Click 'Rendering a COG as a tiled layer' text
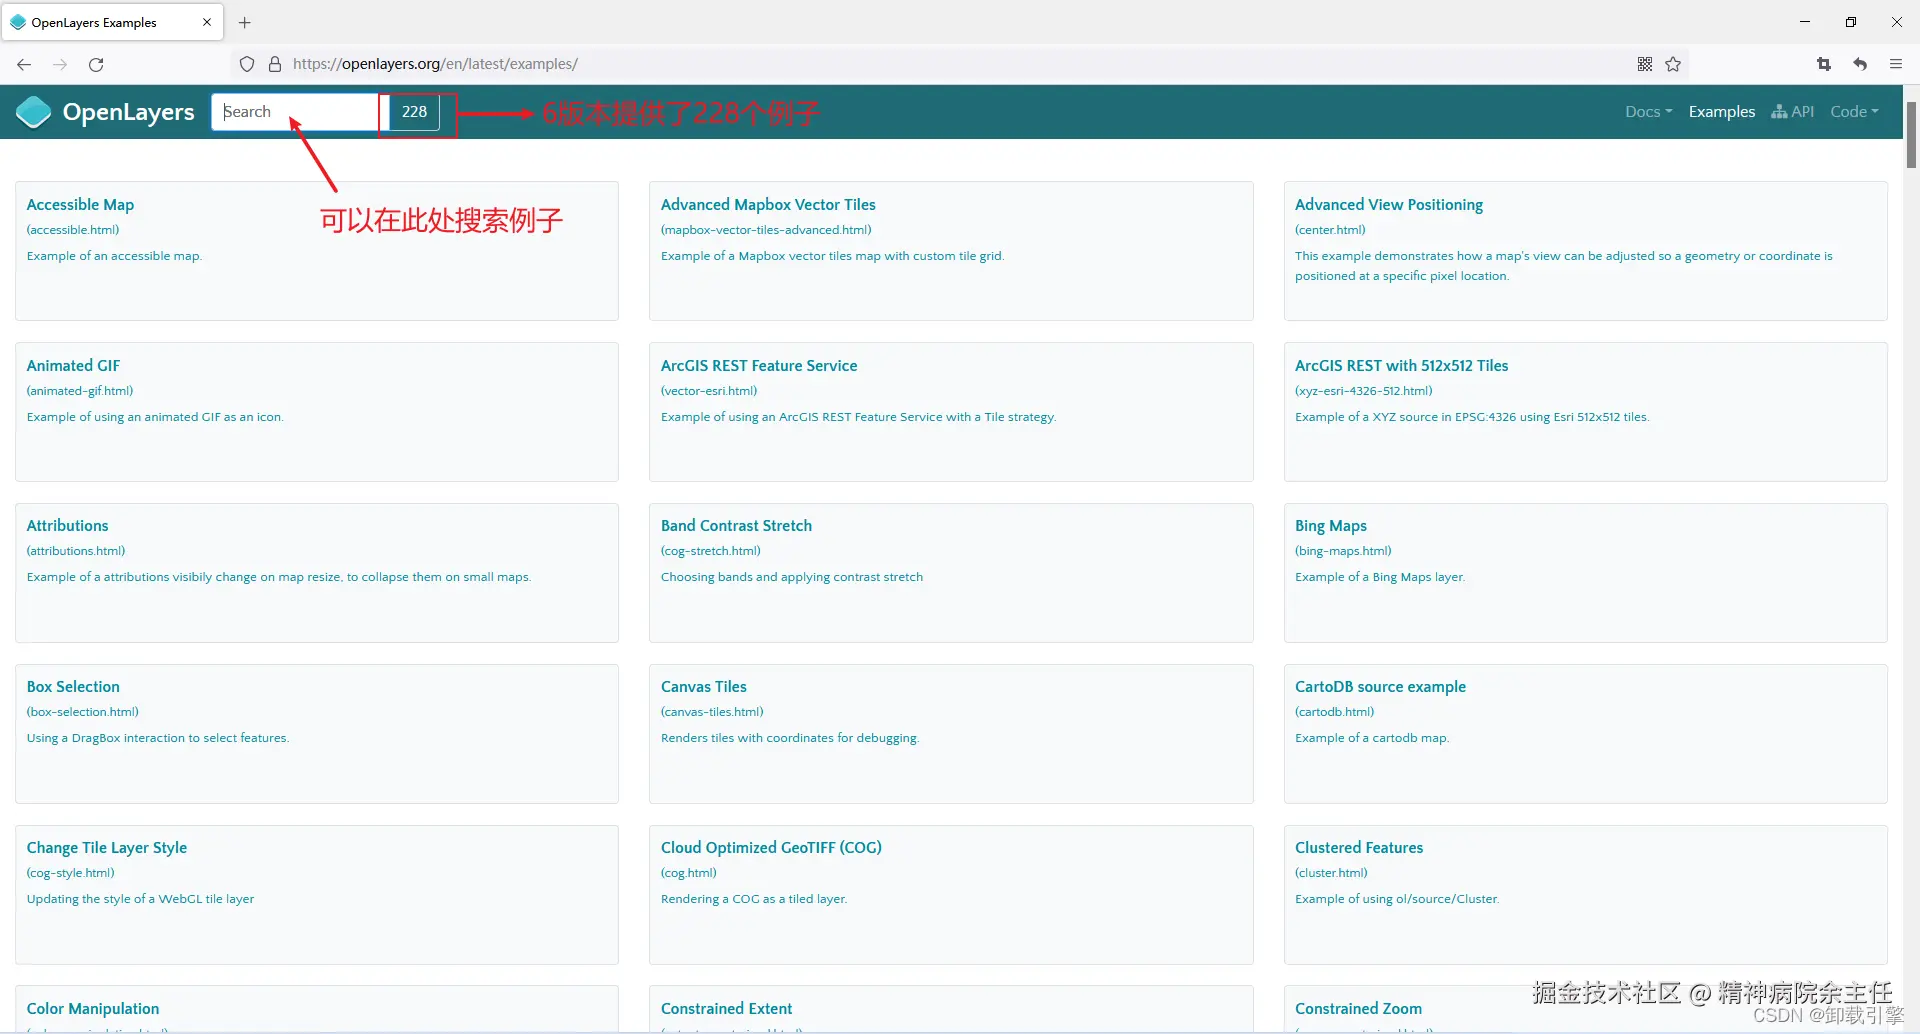Image resolution: width=1920 pixels, height=1034 pixels. coord(754,899)
